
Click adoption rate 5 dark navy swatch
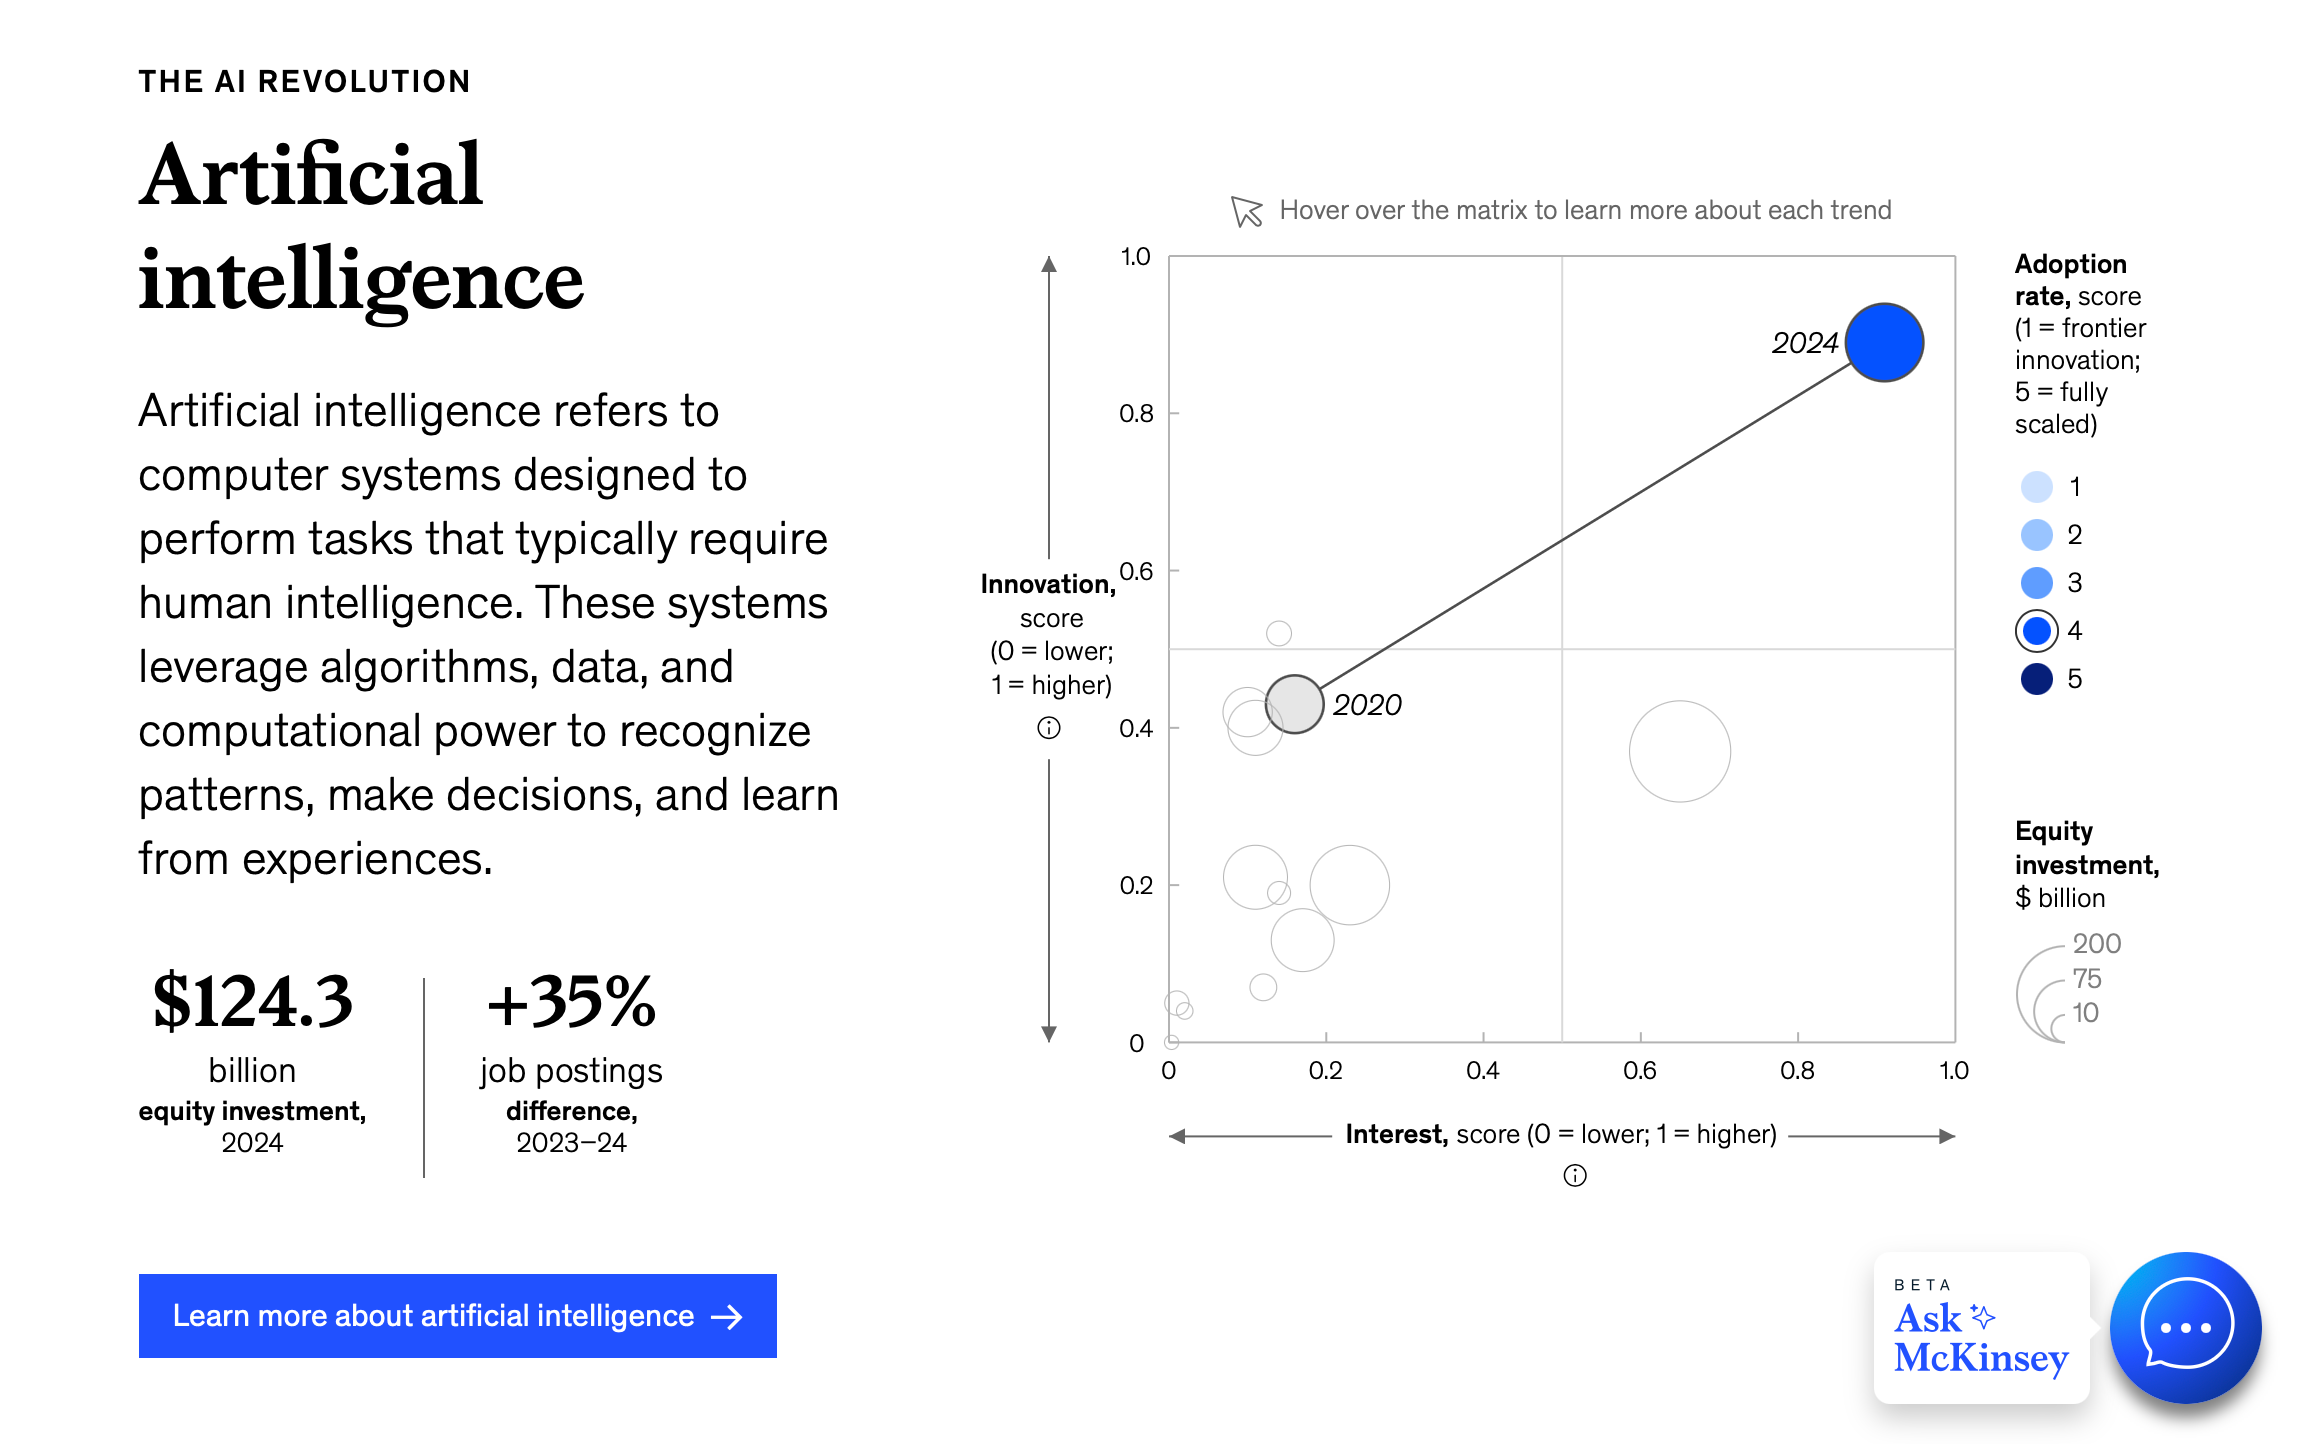pos(2036,679)
